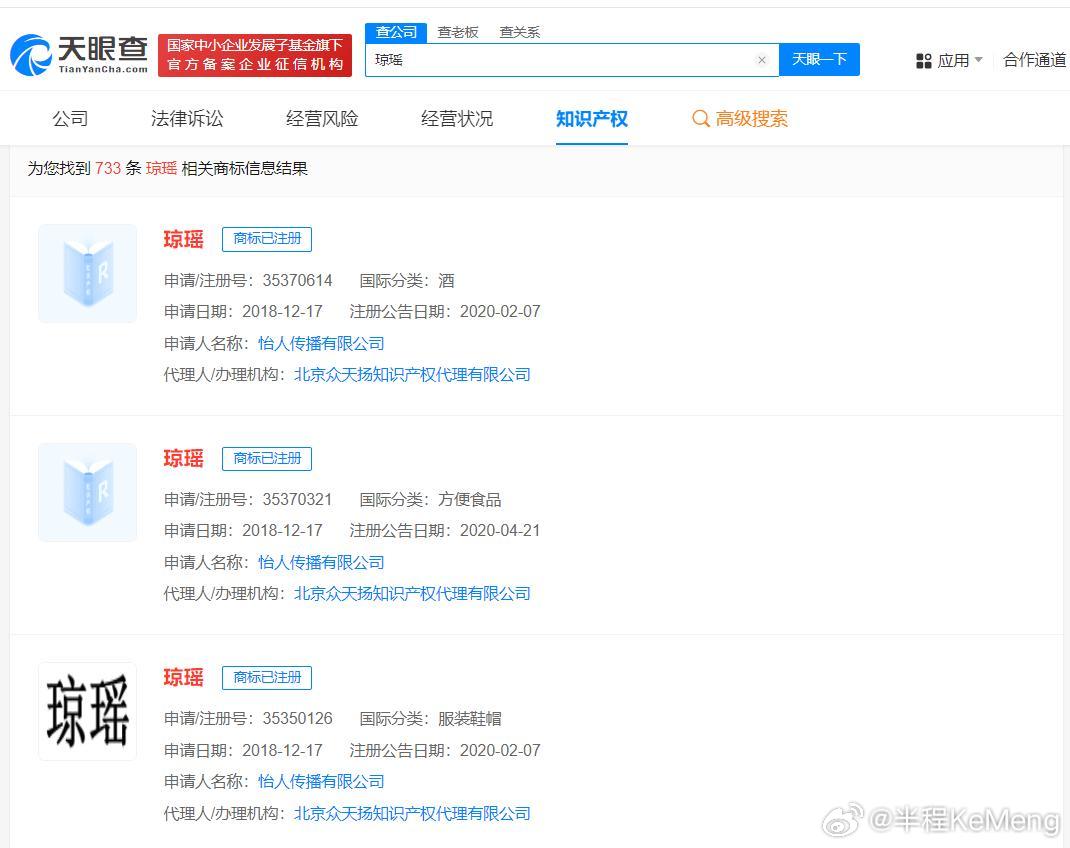Image resolution: width=1070 pixels, height=848 pixels.
Task: Open applicant 怡人传播有限公司 in 酒 entry
Action: coord(321,343)
